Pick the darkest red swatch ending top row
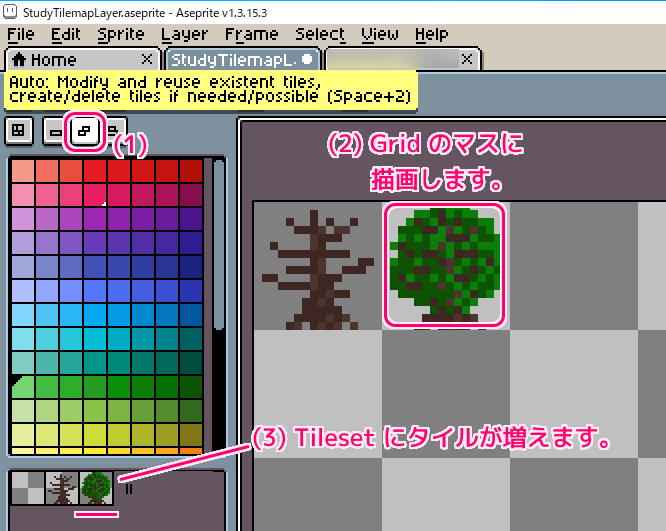Image resolution: width=666 pixels, height=531 pixels. [x=191, y=170]
